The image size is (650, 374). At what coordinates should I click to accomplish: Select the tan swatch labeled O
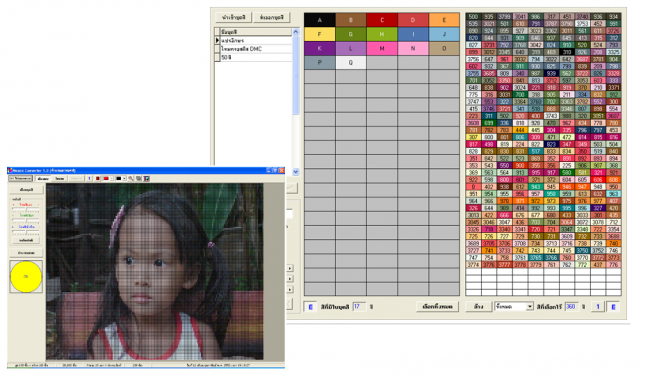pos(444,49)
